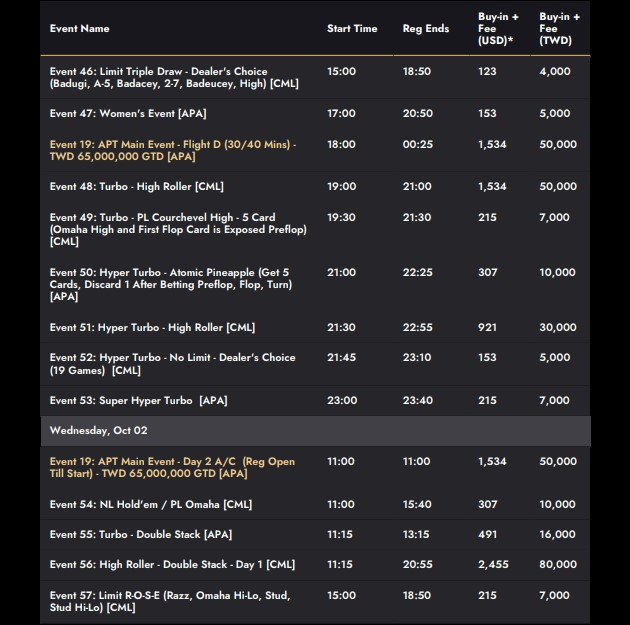
Task: Open Event 56 High Roller Double Stack
Action: (172, 565)
